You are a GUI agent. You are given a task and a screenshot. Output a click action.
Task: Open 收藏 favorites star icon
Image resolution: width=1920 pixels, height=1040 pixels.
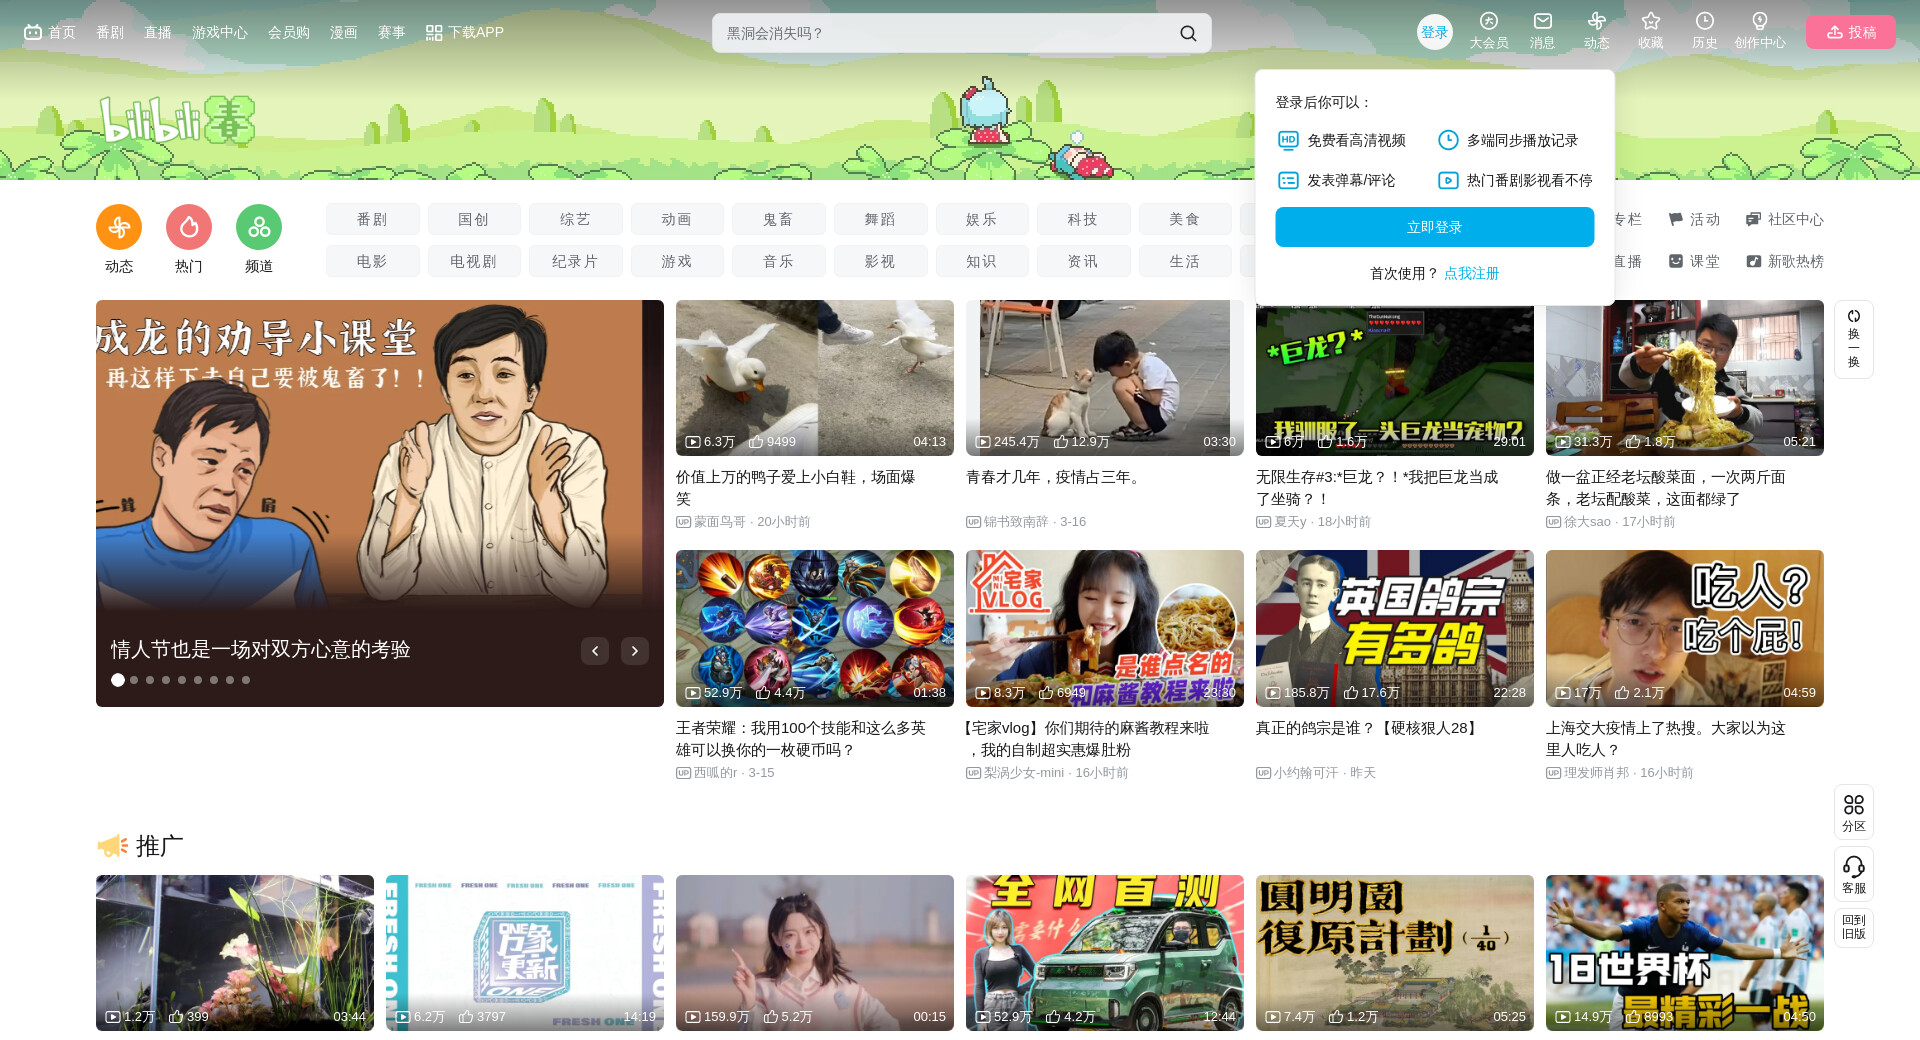pyautogui.click(x=1650, y=23)
